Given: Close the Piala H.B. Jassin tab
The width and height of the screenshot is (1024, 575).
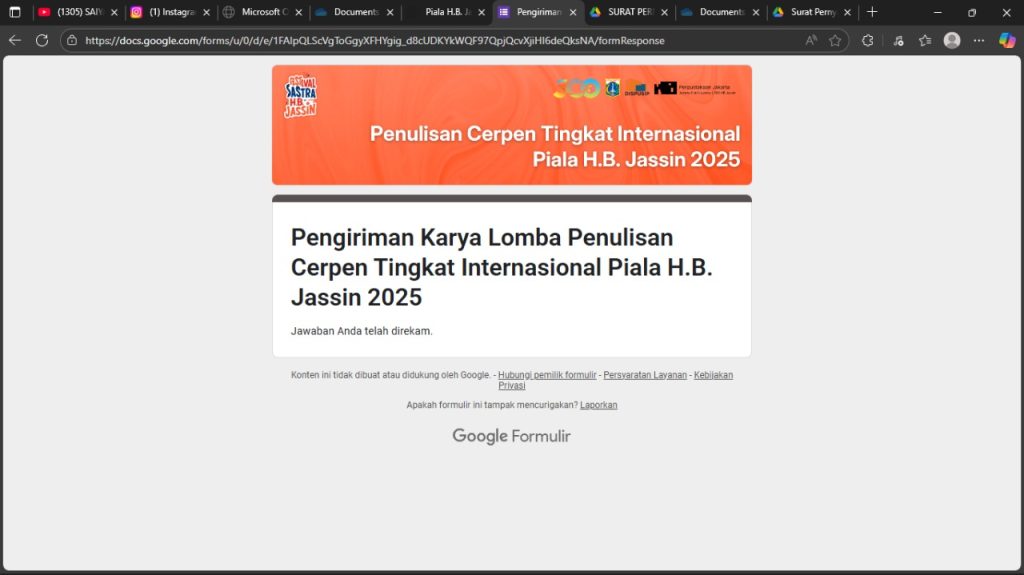Looking at the screenshot, I should (x=481, y=13).
